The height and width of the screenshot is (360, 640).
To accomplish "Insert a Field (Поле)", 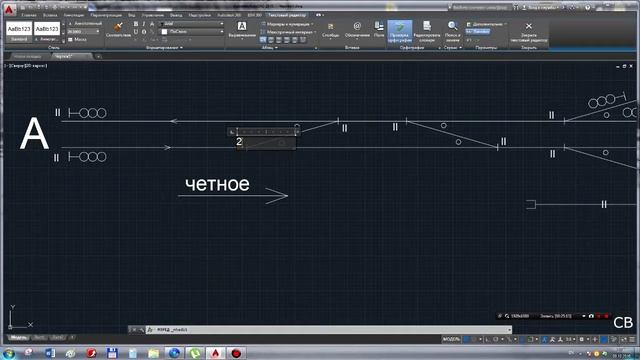I will point(379,29).
